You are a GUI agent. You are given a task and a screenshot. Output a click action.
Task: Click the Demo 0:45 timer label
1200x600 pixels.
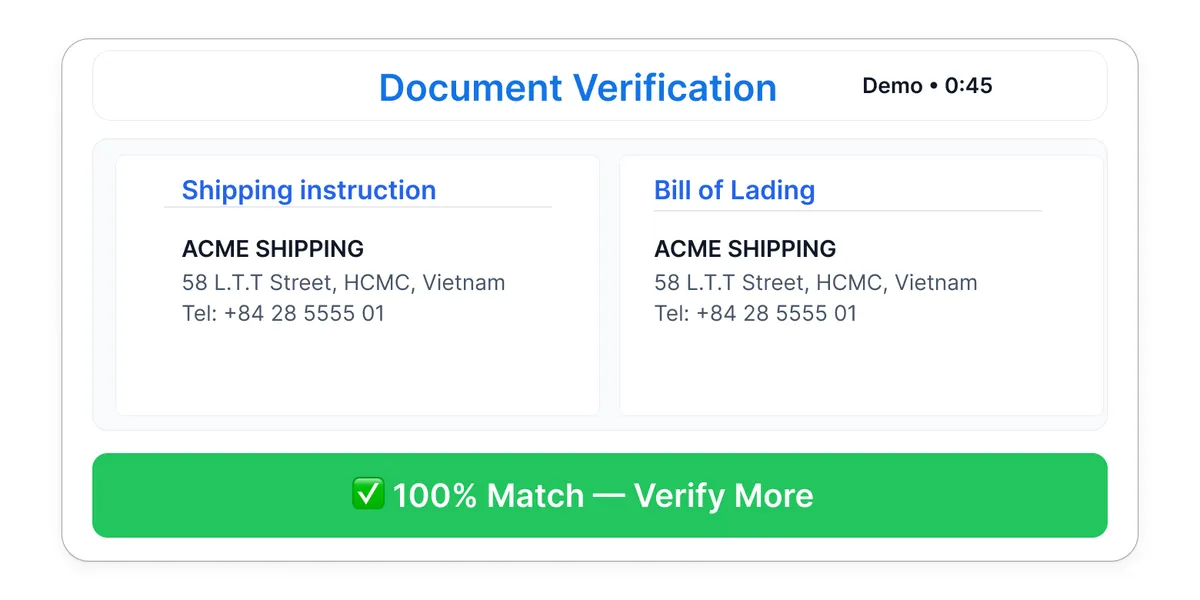(927, 86)
